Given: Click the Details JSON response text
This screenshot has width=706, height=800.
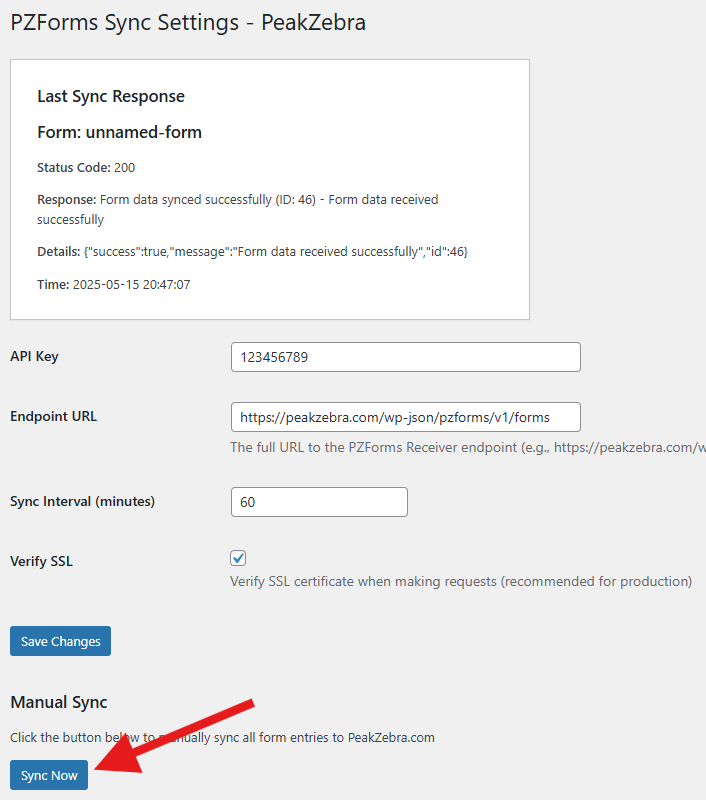Looking at the screenshot, I should tap(252, 251).
